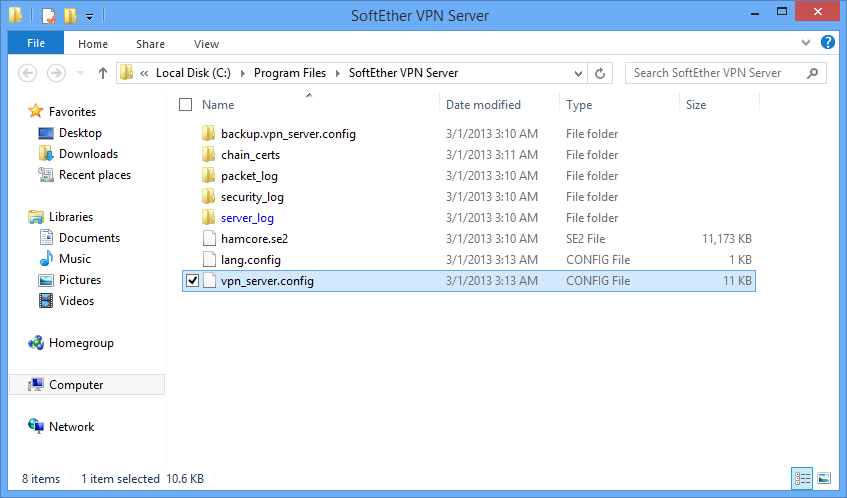Expand hidden path chevrons in address bar
The height and width of the screenshot is (498, 847).
pyautogui.click(x=144, y=73)
